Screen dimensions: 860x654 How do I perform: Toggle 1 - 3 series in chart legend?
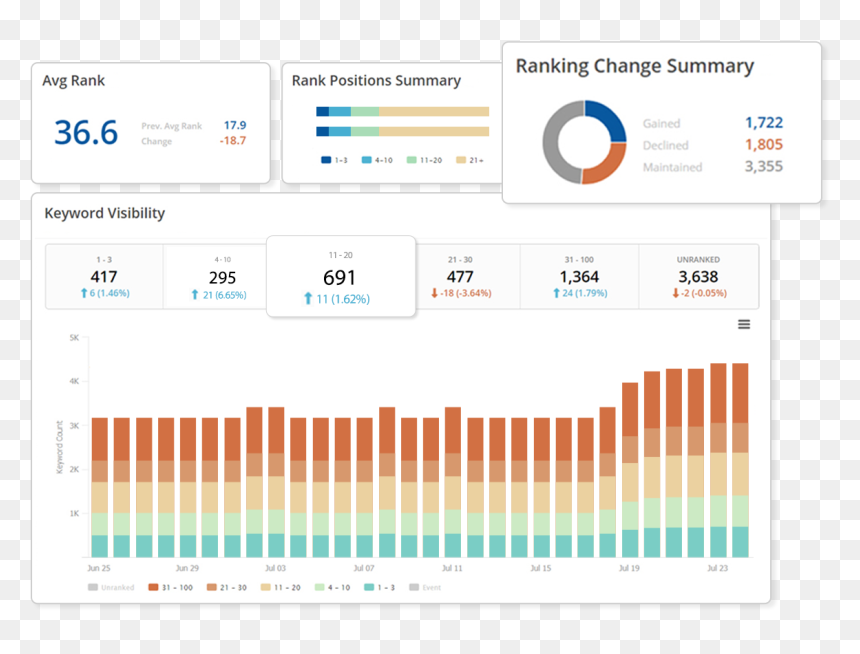point(380,587)
